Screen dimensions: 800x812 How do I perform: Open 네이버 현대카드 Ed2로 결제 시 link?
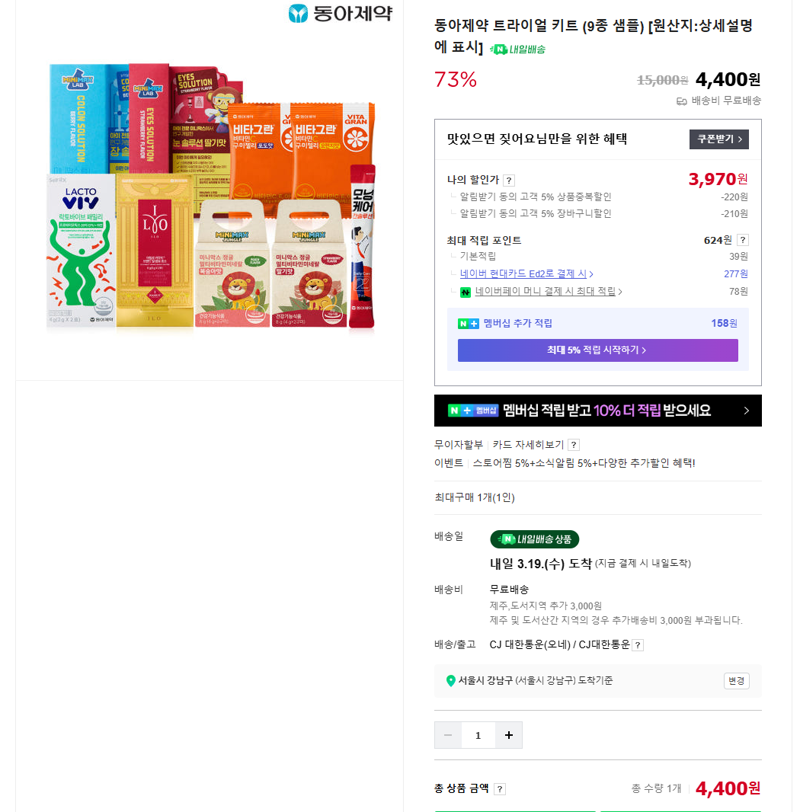click(527, 273)
